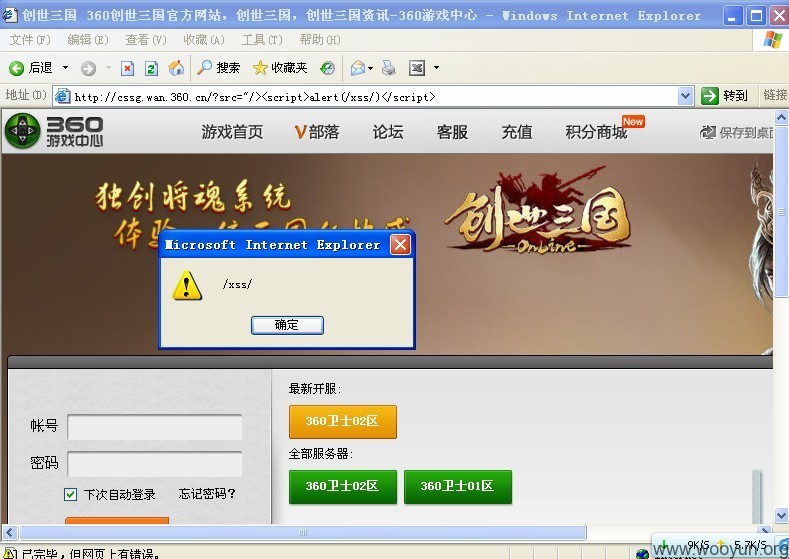Open the 论坛 forum link
This screenshot has width=789, height=559.
(x=387, y=132)
